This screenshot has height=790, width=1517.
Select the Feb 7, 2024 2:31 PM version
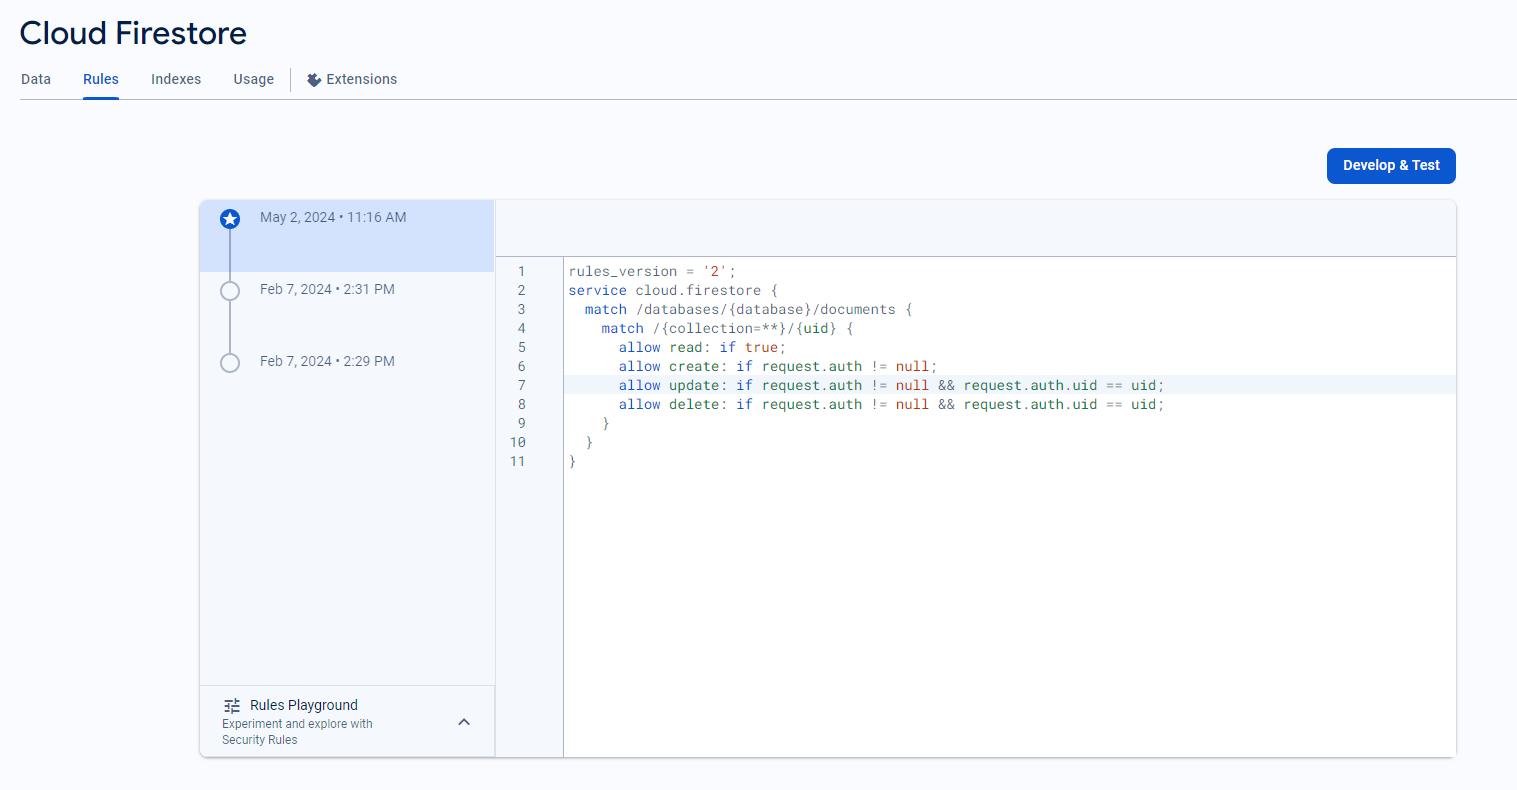(327, 290)
